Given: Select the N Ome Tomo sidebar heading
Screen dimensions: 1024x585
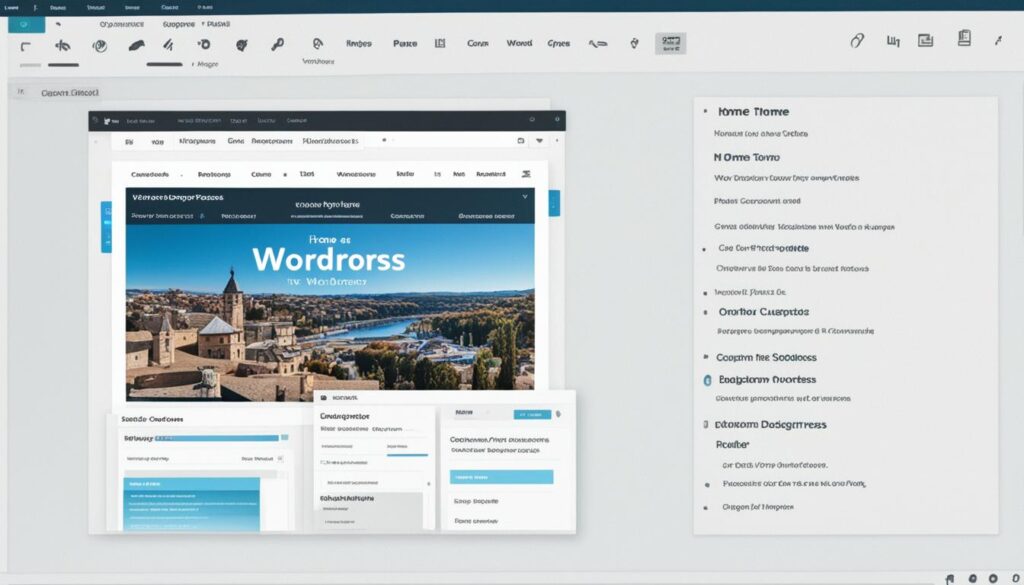Looking at the screenshot, I should point(746,157).
